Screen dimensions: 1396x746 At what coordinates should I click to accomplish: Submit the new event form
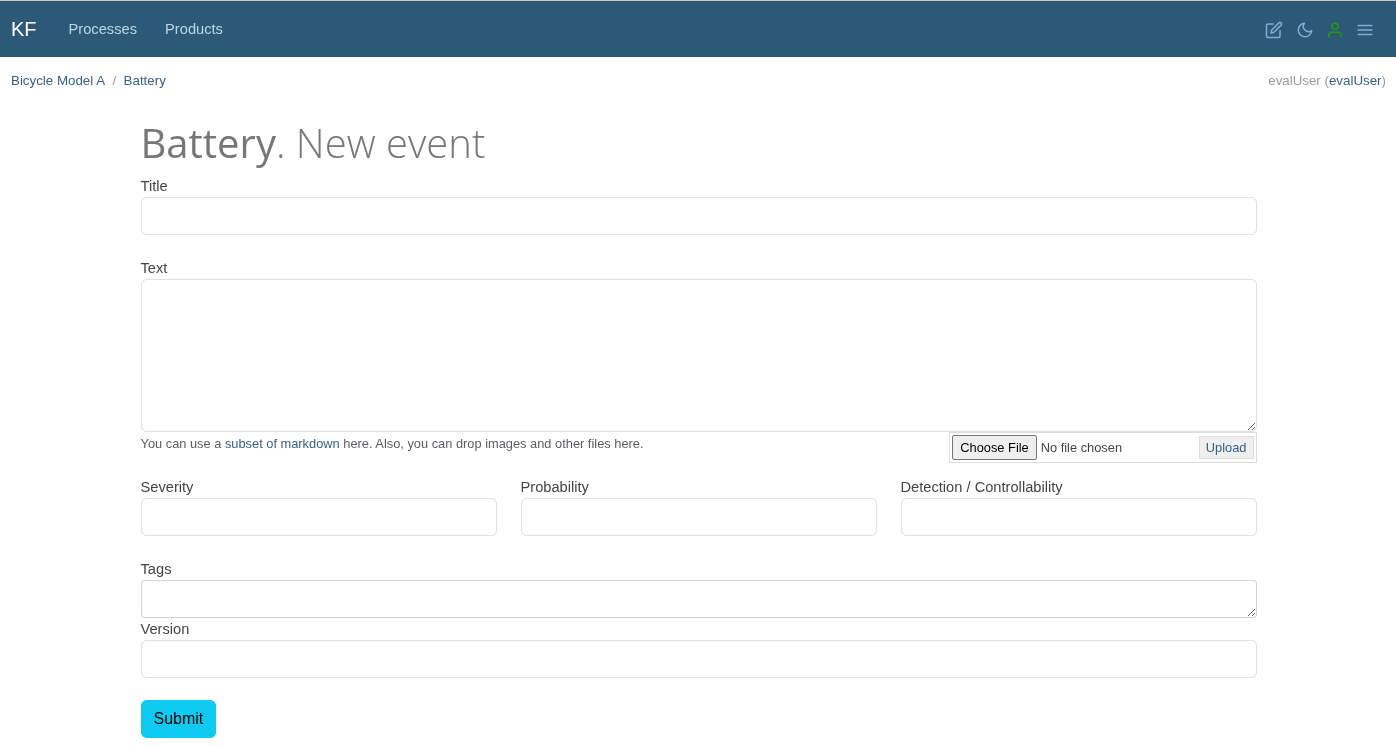pos(178,719)
